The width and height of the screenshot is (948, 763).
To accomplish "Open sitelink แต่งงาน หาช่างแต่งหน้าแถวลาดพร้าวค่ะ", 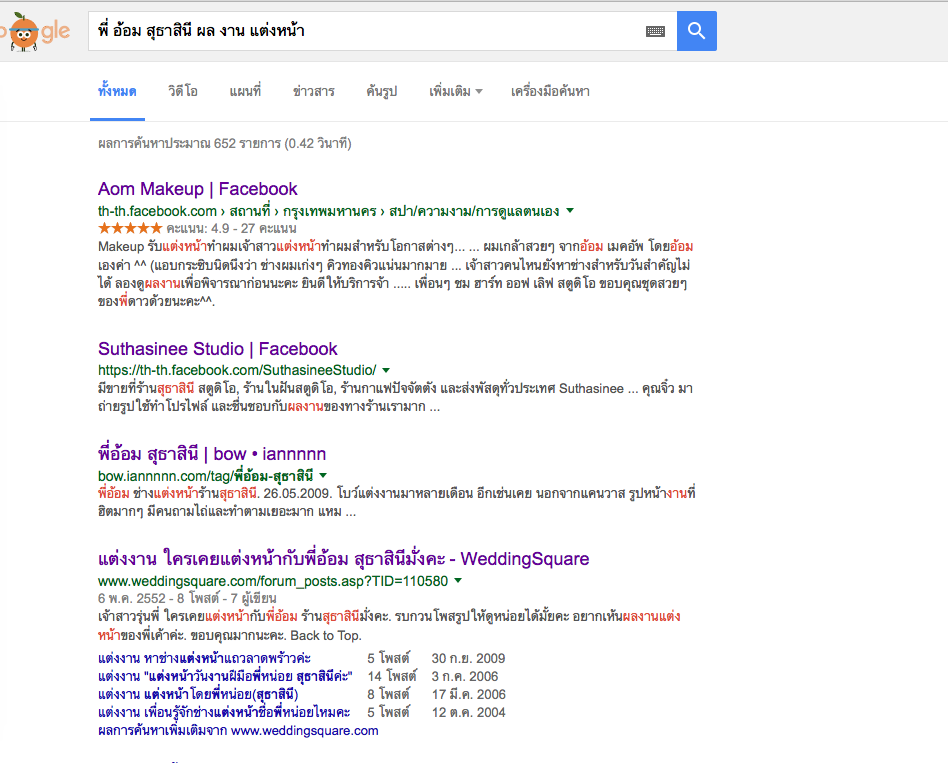I will point(204,658).
